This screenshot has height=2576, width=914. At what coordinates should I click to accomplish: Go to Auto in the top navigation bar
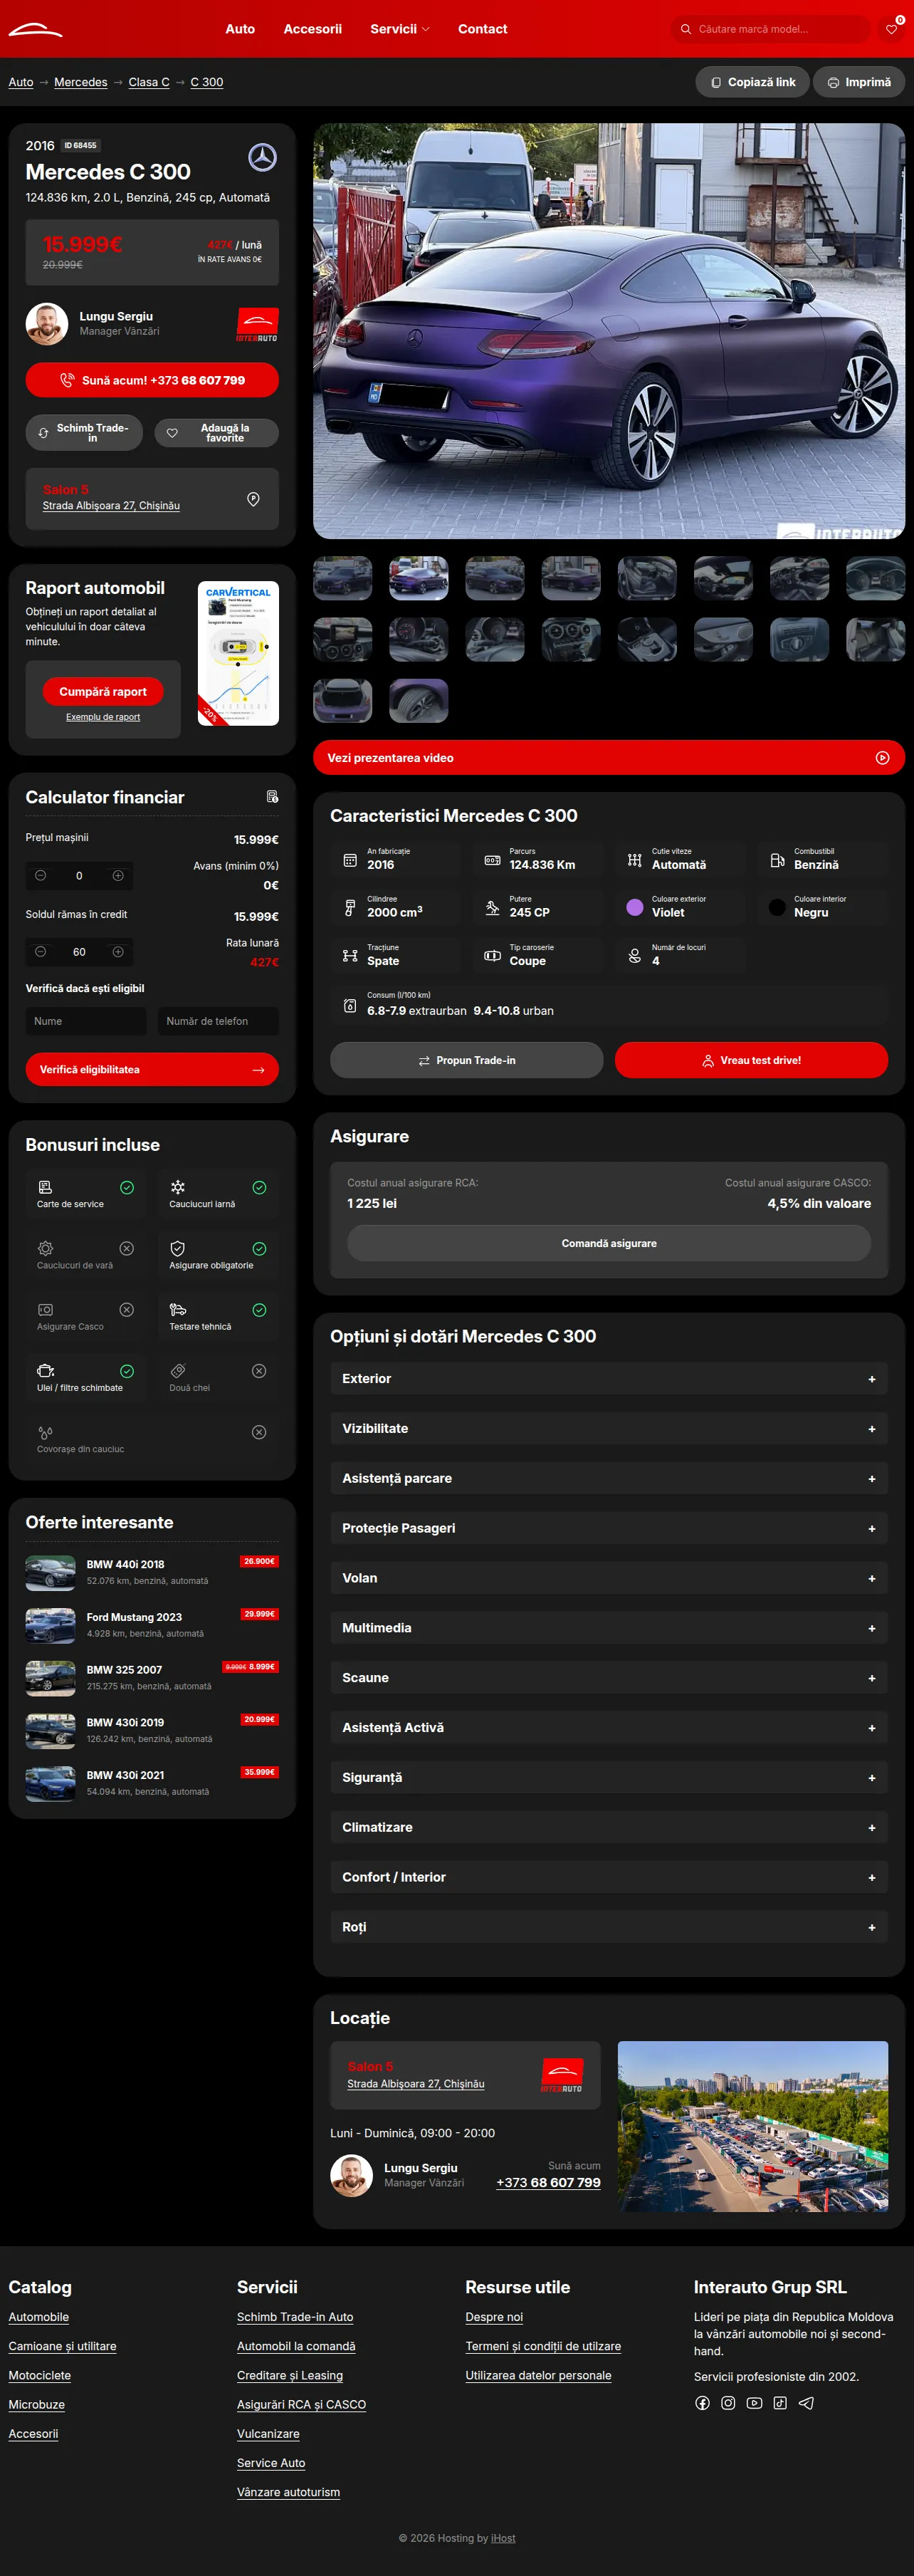[x=240, y=29]
